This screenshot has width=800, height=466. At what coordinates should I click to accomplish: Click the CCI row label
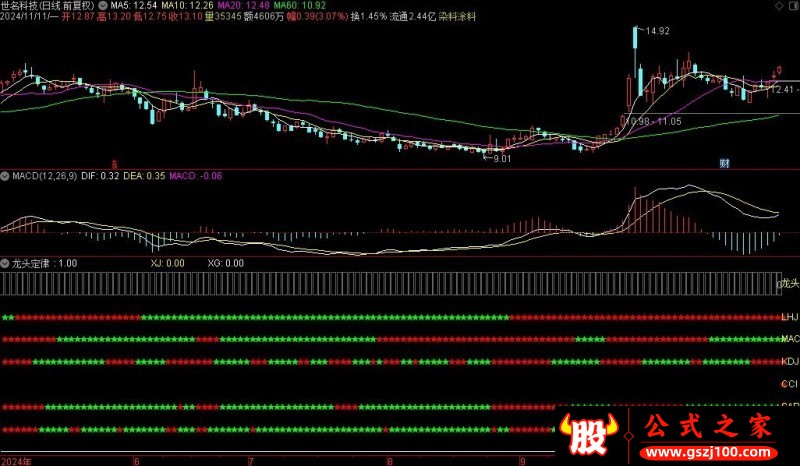pyautogui.click(x=789, y=384)
